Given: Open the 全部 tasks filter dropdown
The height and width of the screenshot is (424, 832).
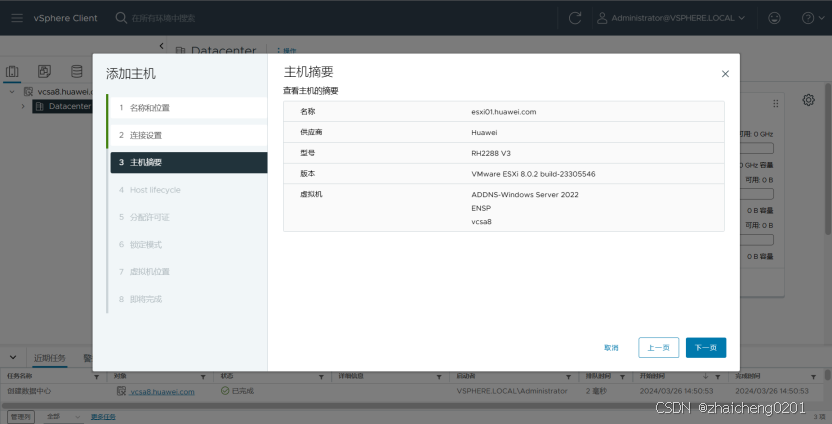Looking at the screenshot, I should 63,417.
